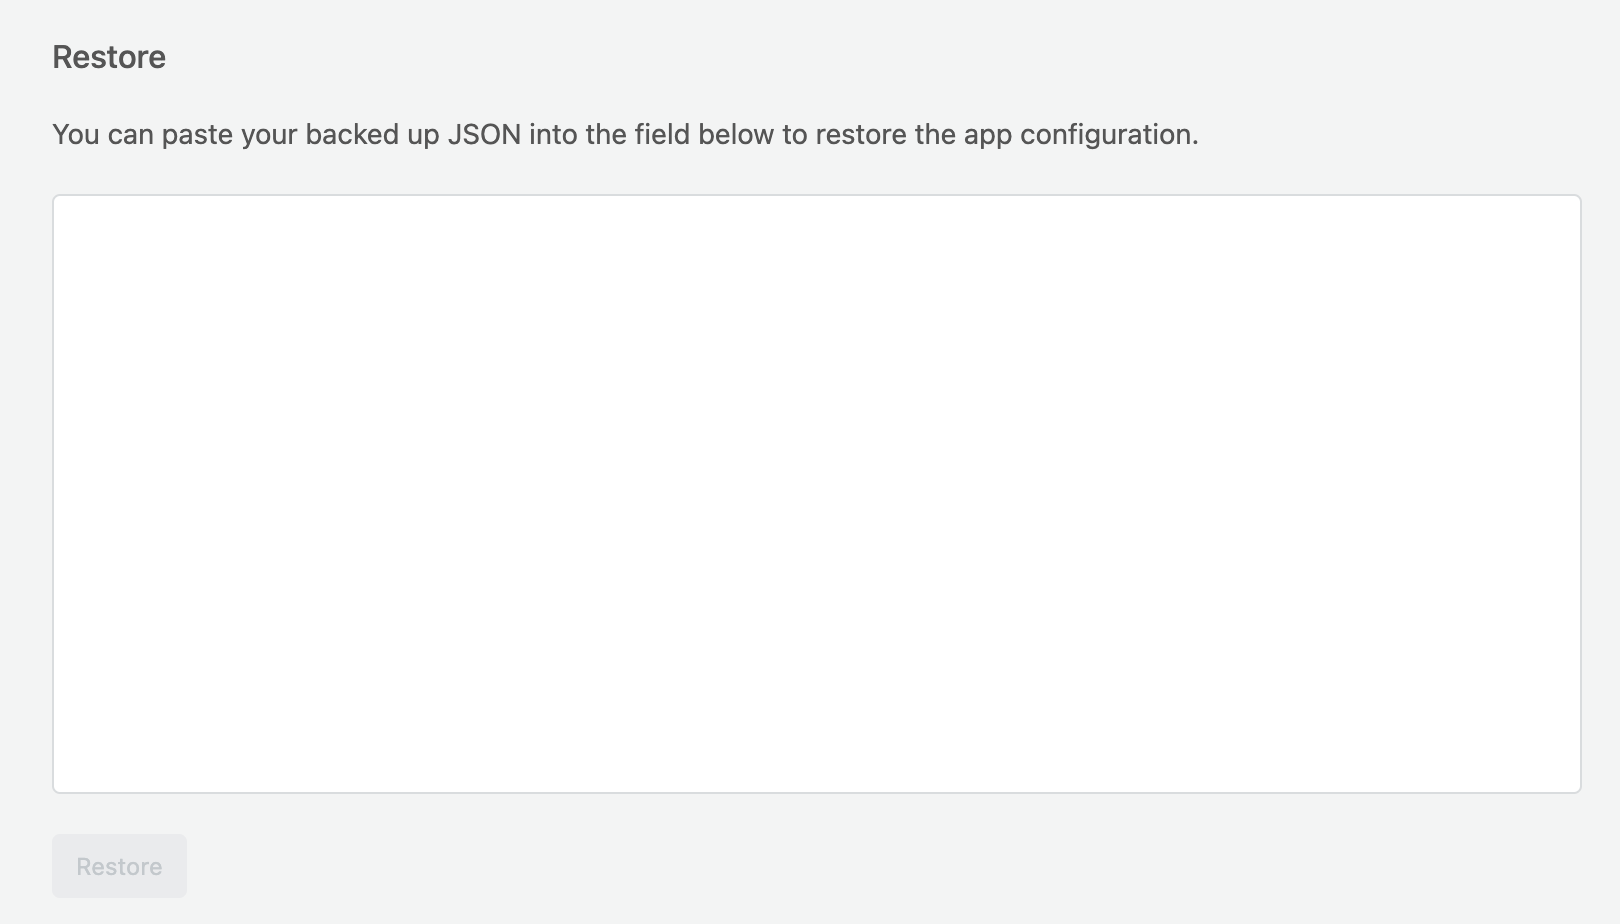The height and width of the screenshot is (924, 1620).
Task: Click the text area under the instructions
Action: pyautogui.click(x=816, y=494)
